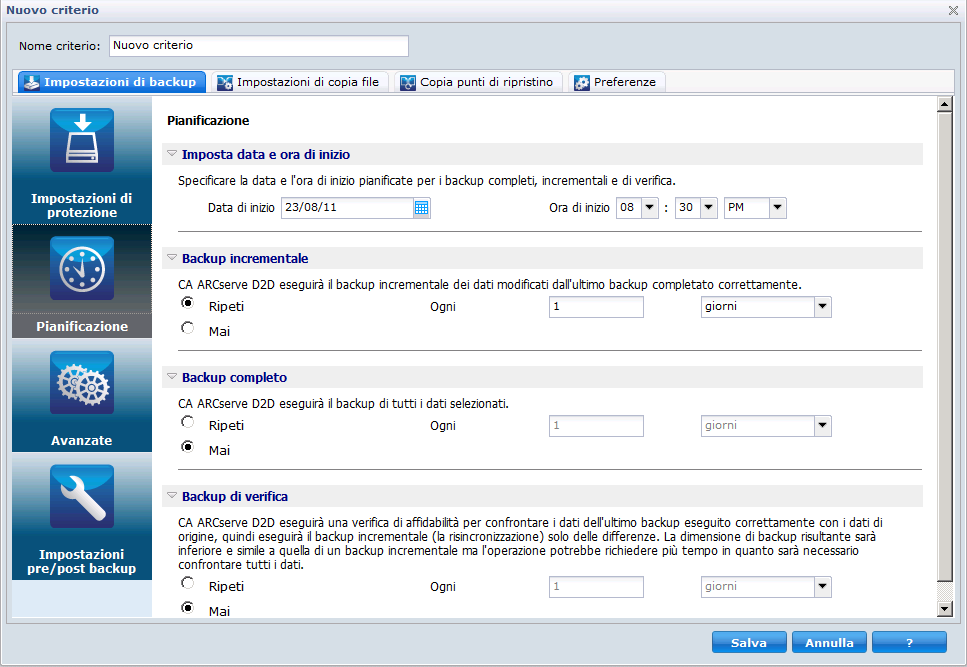Screen dimensions: 967x667
Task: Close the Nuovo criterio dialog
Action: click(953, 10)
